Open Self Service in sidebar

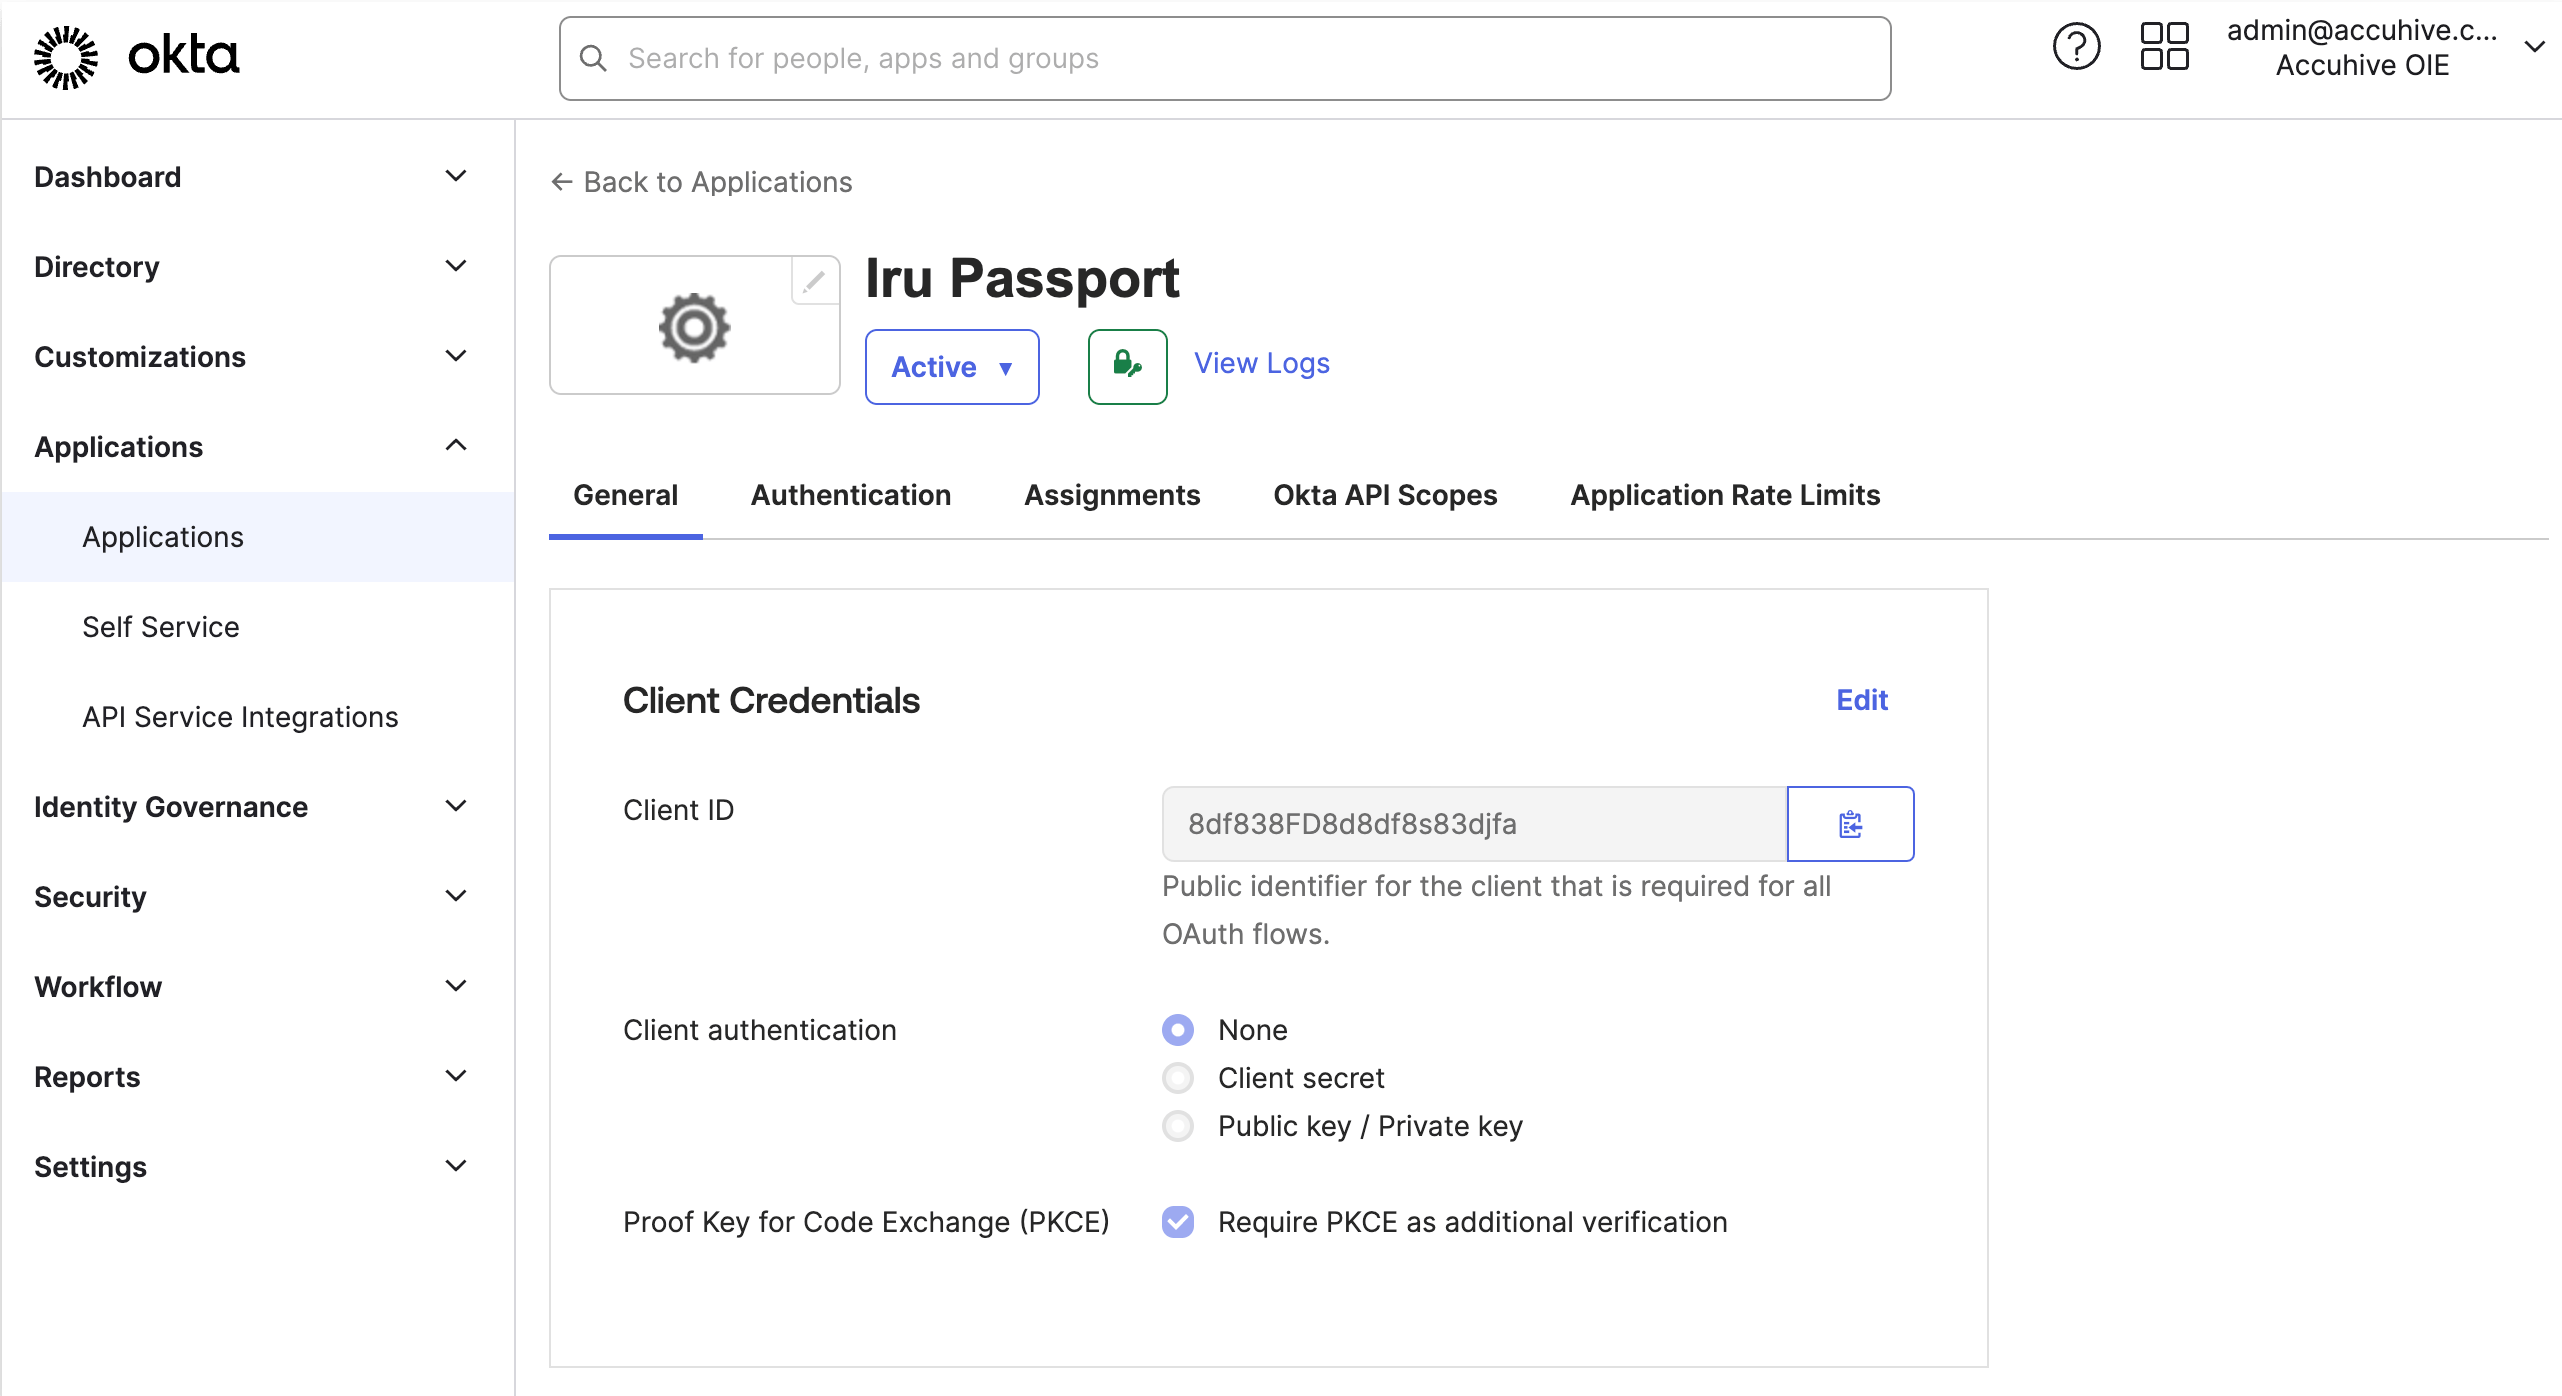[x=160, y=627]
